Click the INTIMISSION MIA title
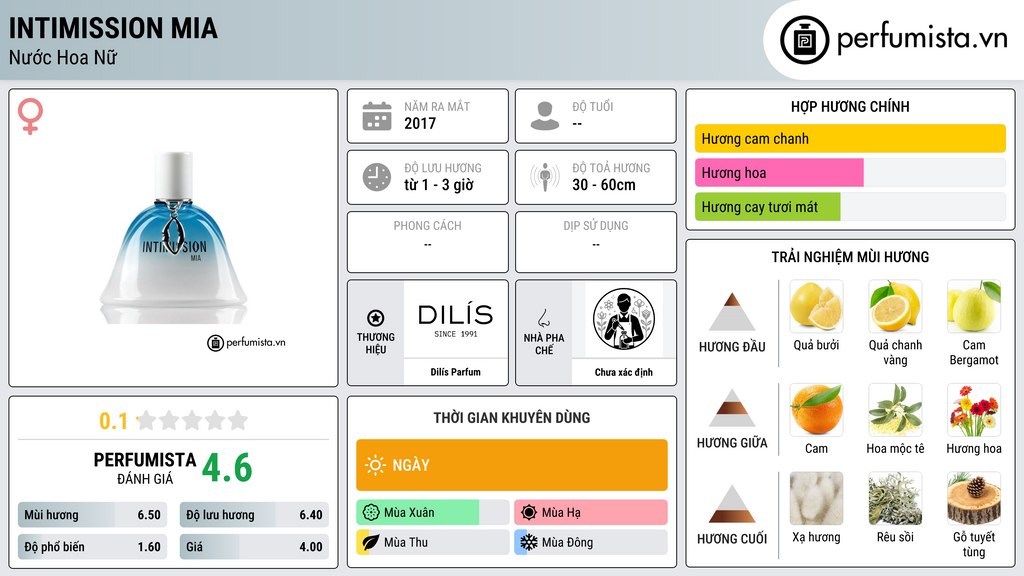Screen dimensions: 1024x576 113,28
